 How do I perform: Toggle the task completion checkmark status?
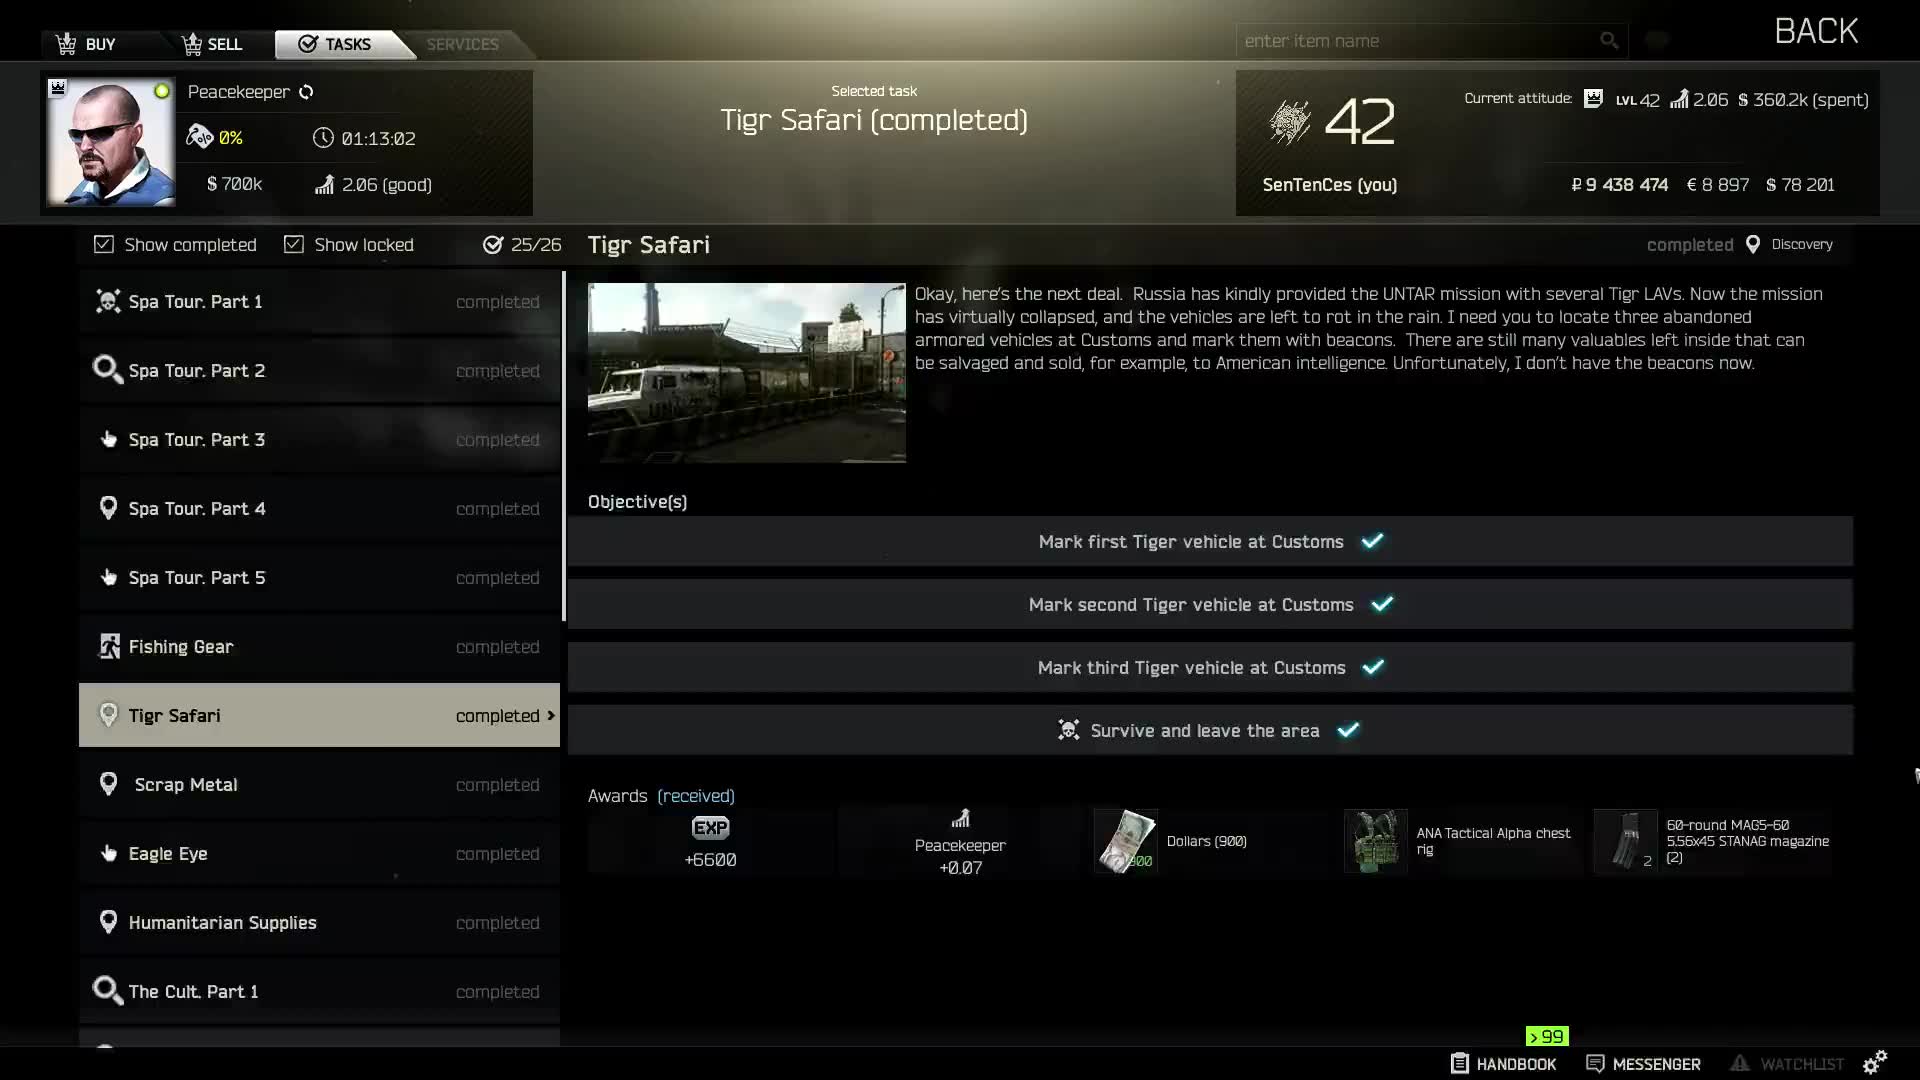click(103, 245)
